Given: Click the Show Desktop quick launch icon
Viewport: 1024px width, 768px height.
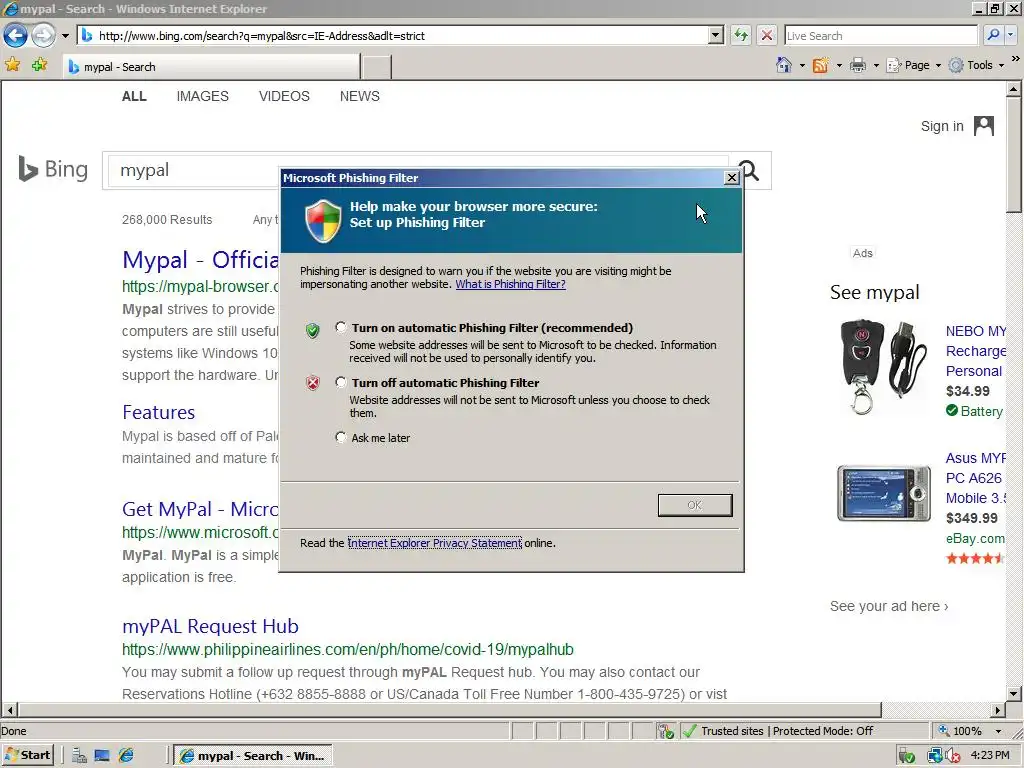Looking at the screenshot, I should coord(102,756).
